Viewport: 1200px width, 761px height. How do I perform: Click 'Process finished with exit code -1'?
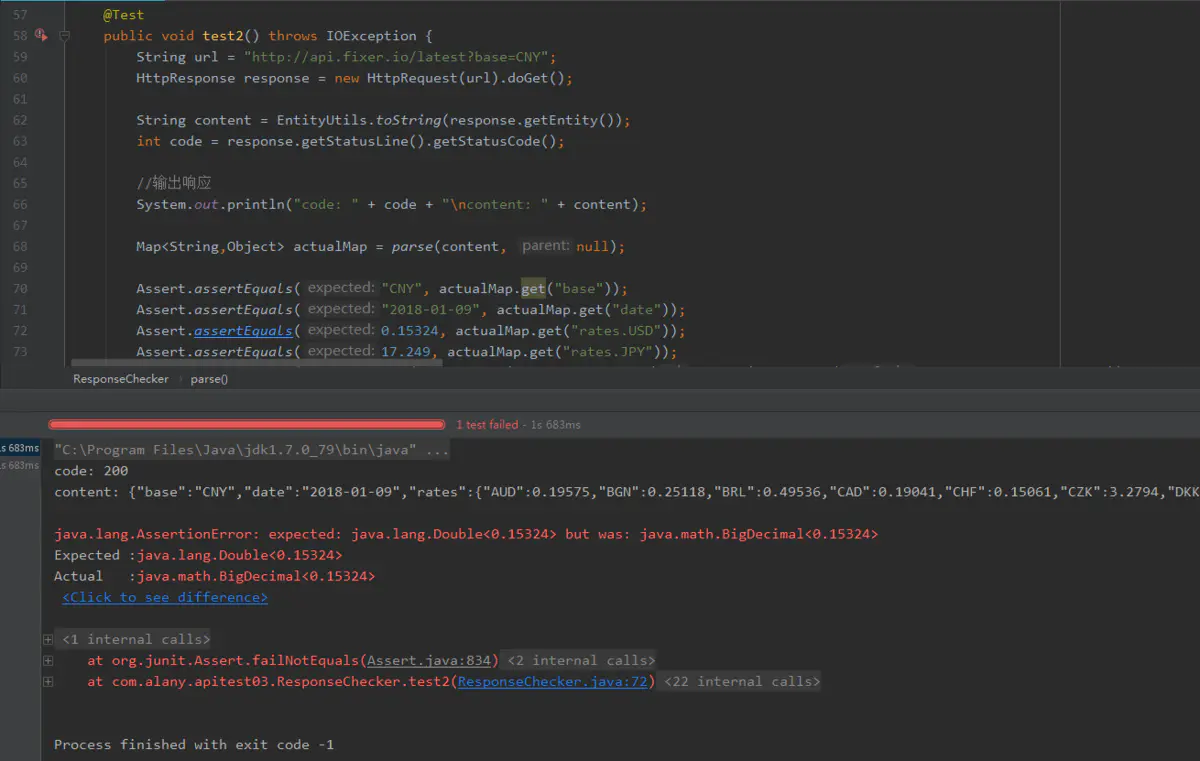coord(194,744)
